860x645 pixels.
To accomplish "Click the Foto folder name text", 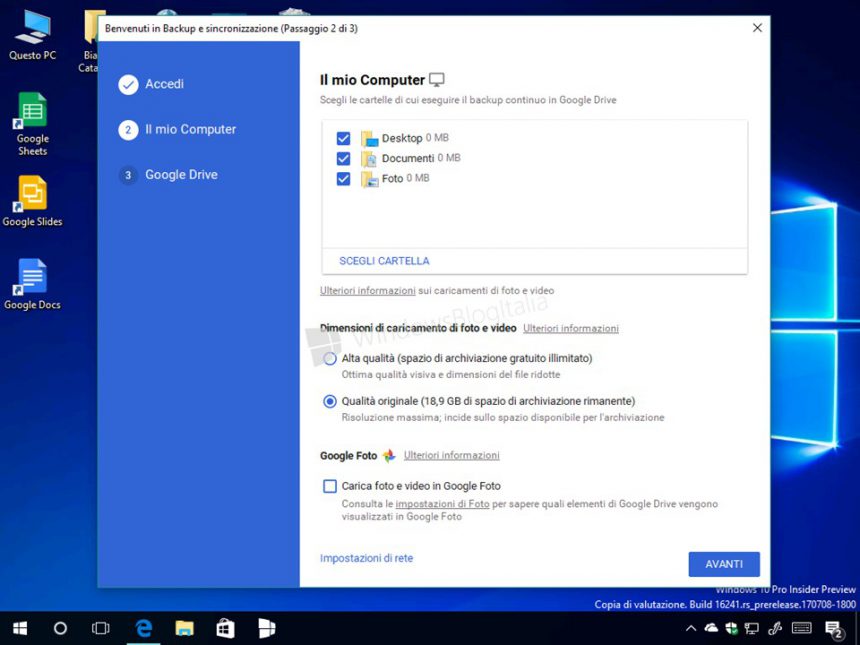I will [x=392, y=179].
